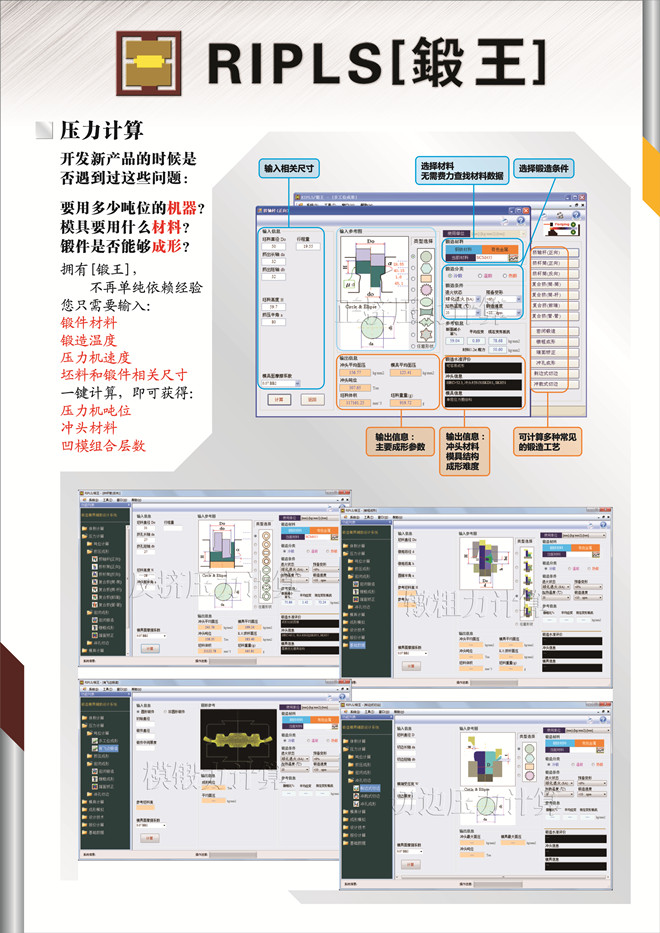The height and width of the screenshot is (933, 660).
Task: Select first ring shape icon in backward-extrusion window
Action: [266, 536]
